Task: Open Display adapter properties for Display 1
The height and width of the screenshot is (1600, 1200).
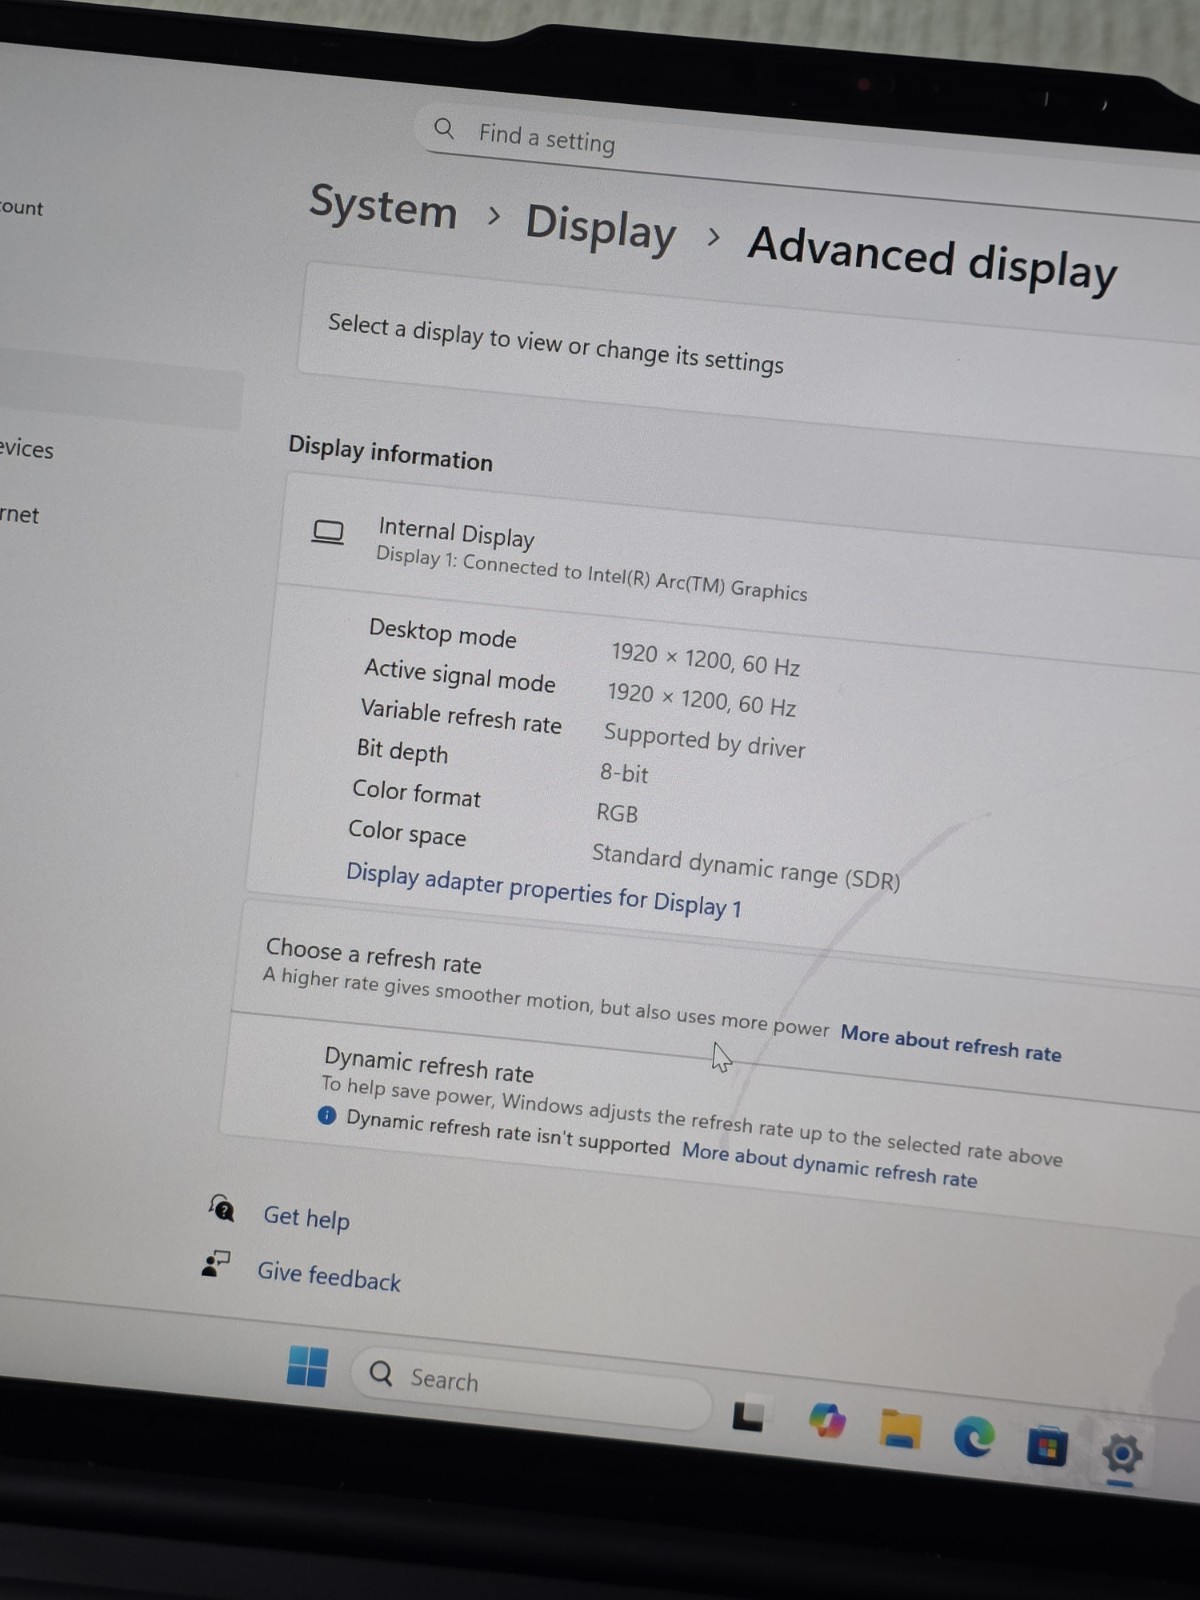Action: 544,890
